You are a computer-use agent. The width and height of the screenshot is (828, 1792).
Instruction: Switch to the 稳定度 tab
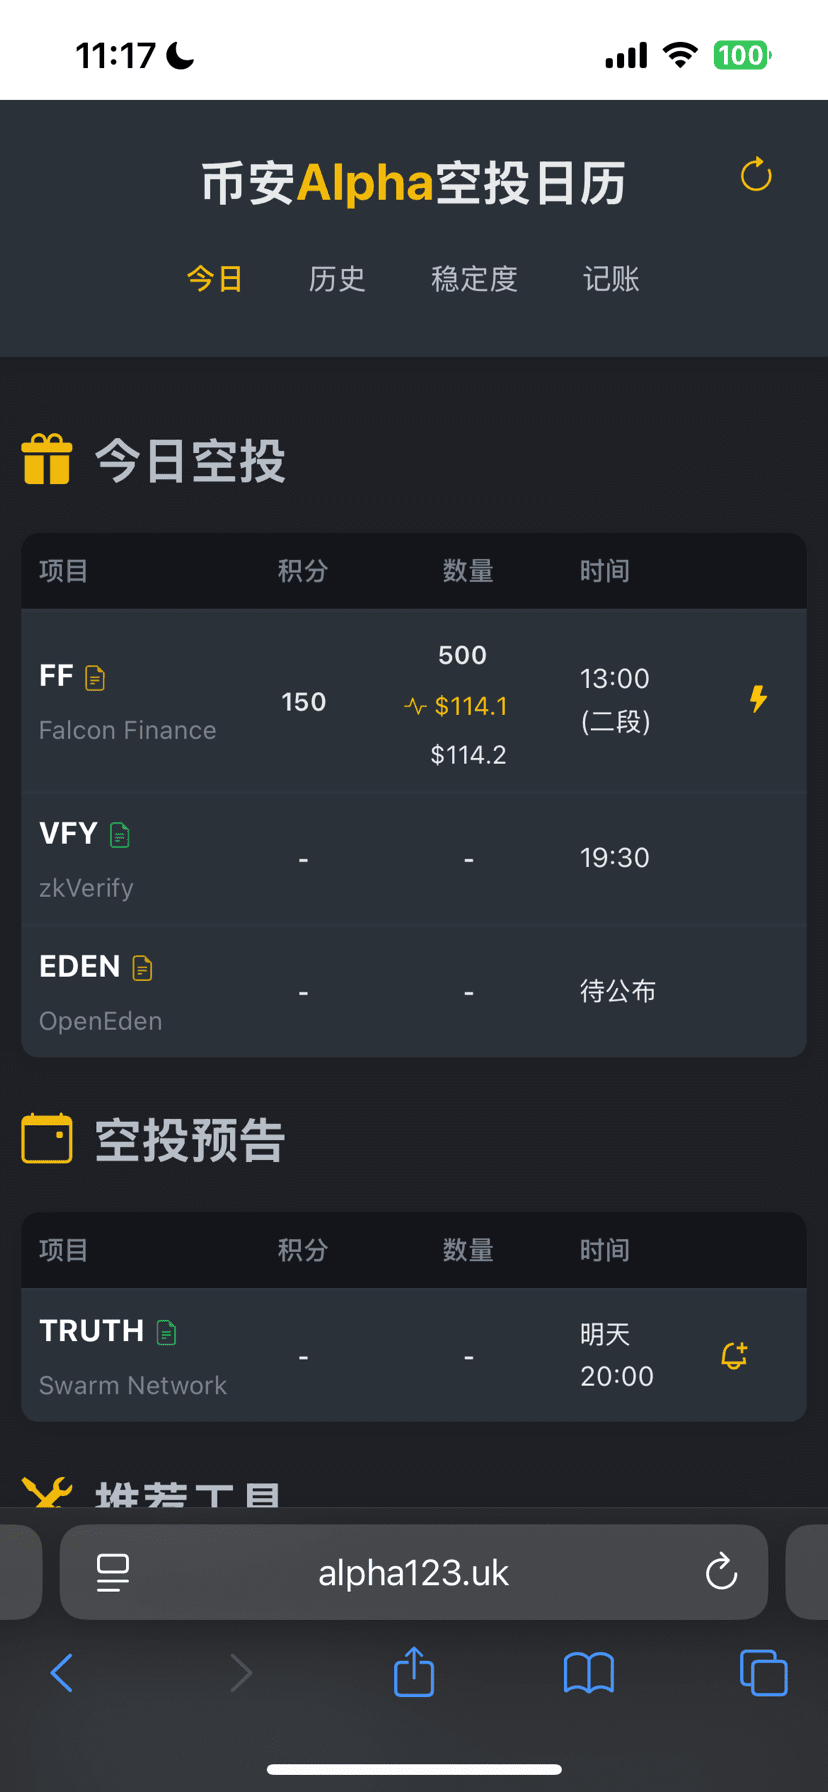pyautogui.click(x=474, y=279)
